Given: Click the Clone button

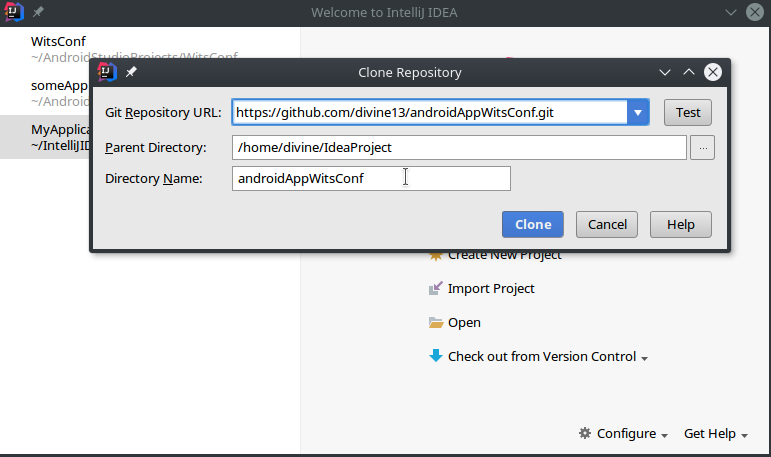Looking at the screenshot, I should 533,225.
